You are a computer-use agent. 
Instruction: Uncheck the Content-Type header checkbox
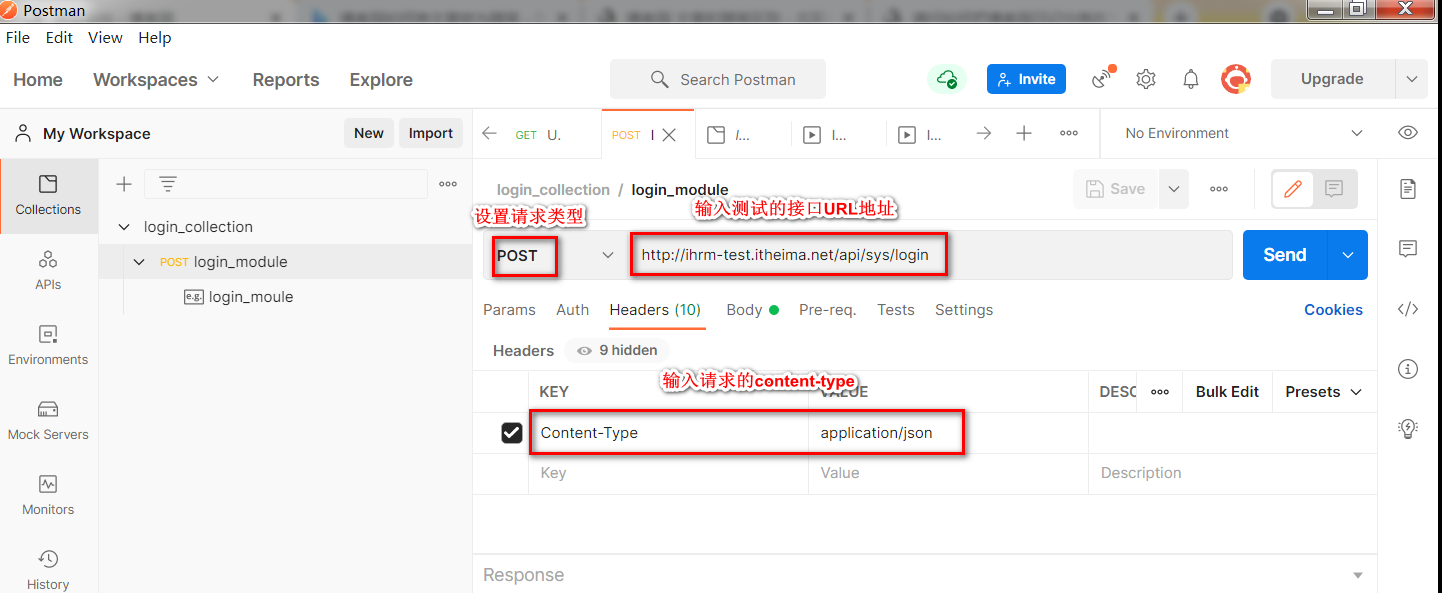[x=512, y=433]
